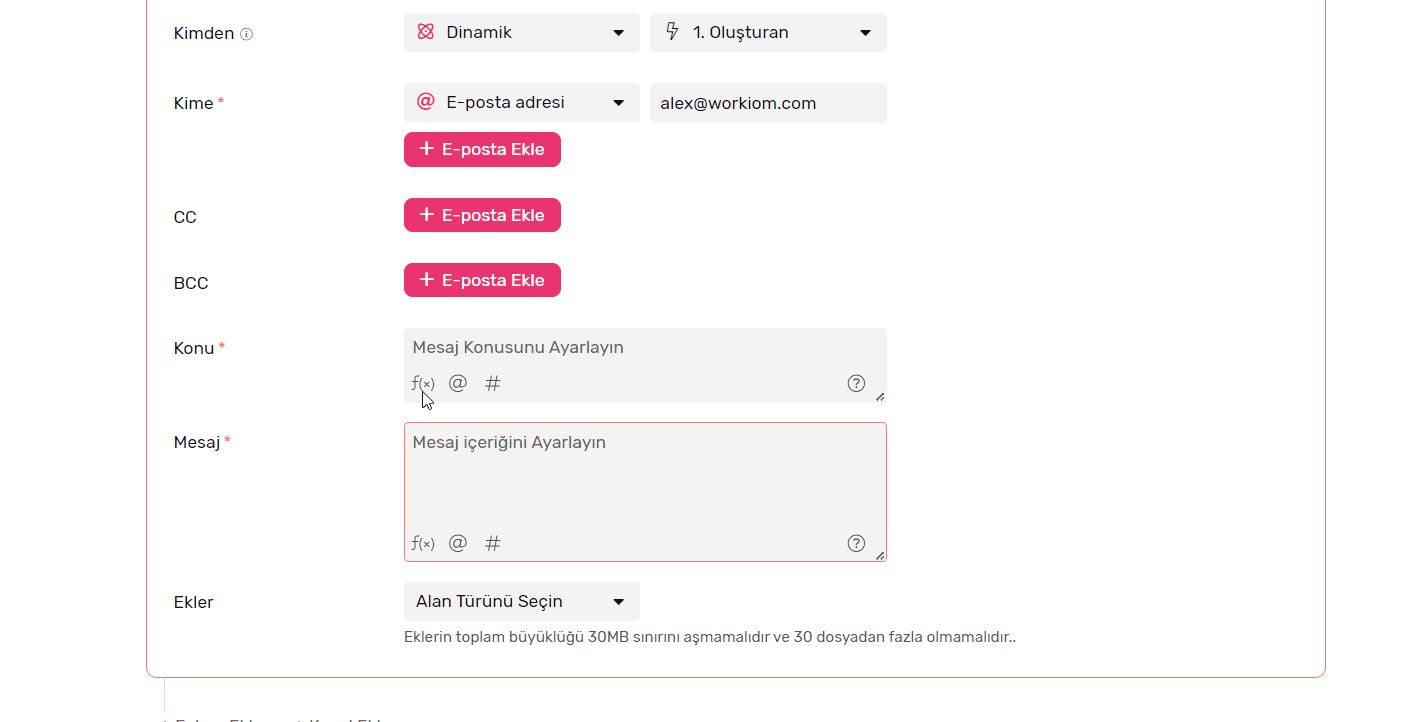Open the help question mark in Konu field
Viewport: 1425px width, 722px height.
coord(856,383)
